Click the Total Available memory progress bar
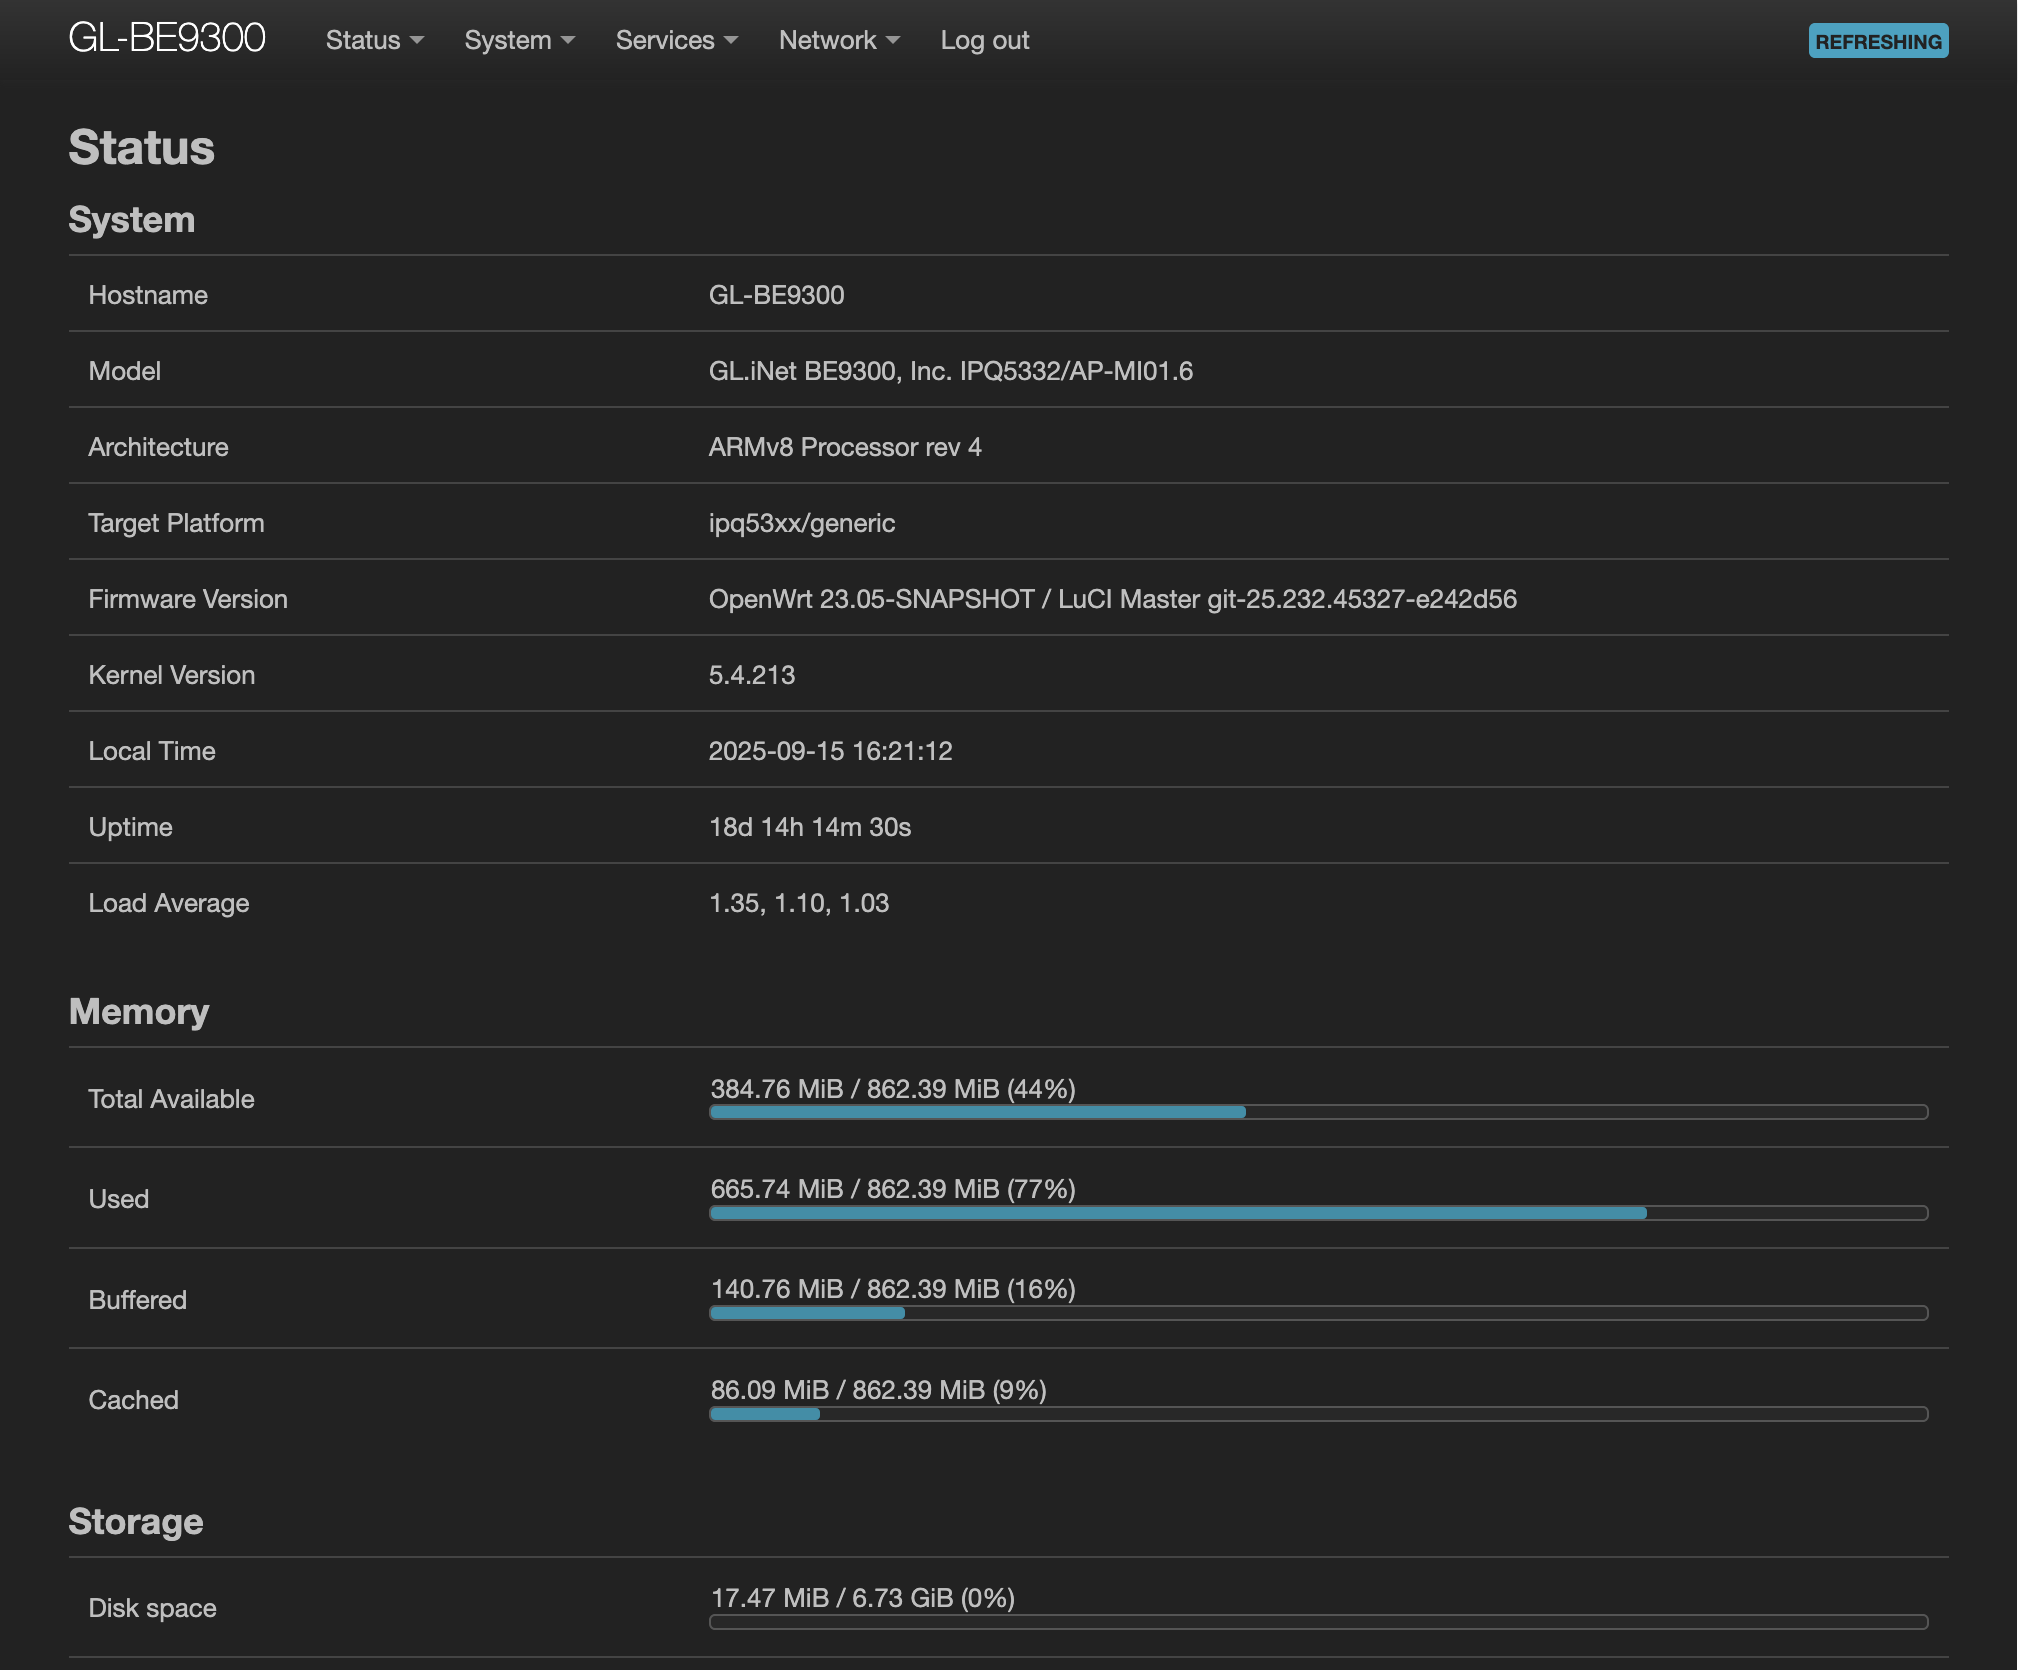2018x1670 pixels. [x=1317, y=1112]
